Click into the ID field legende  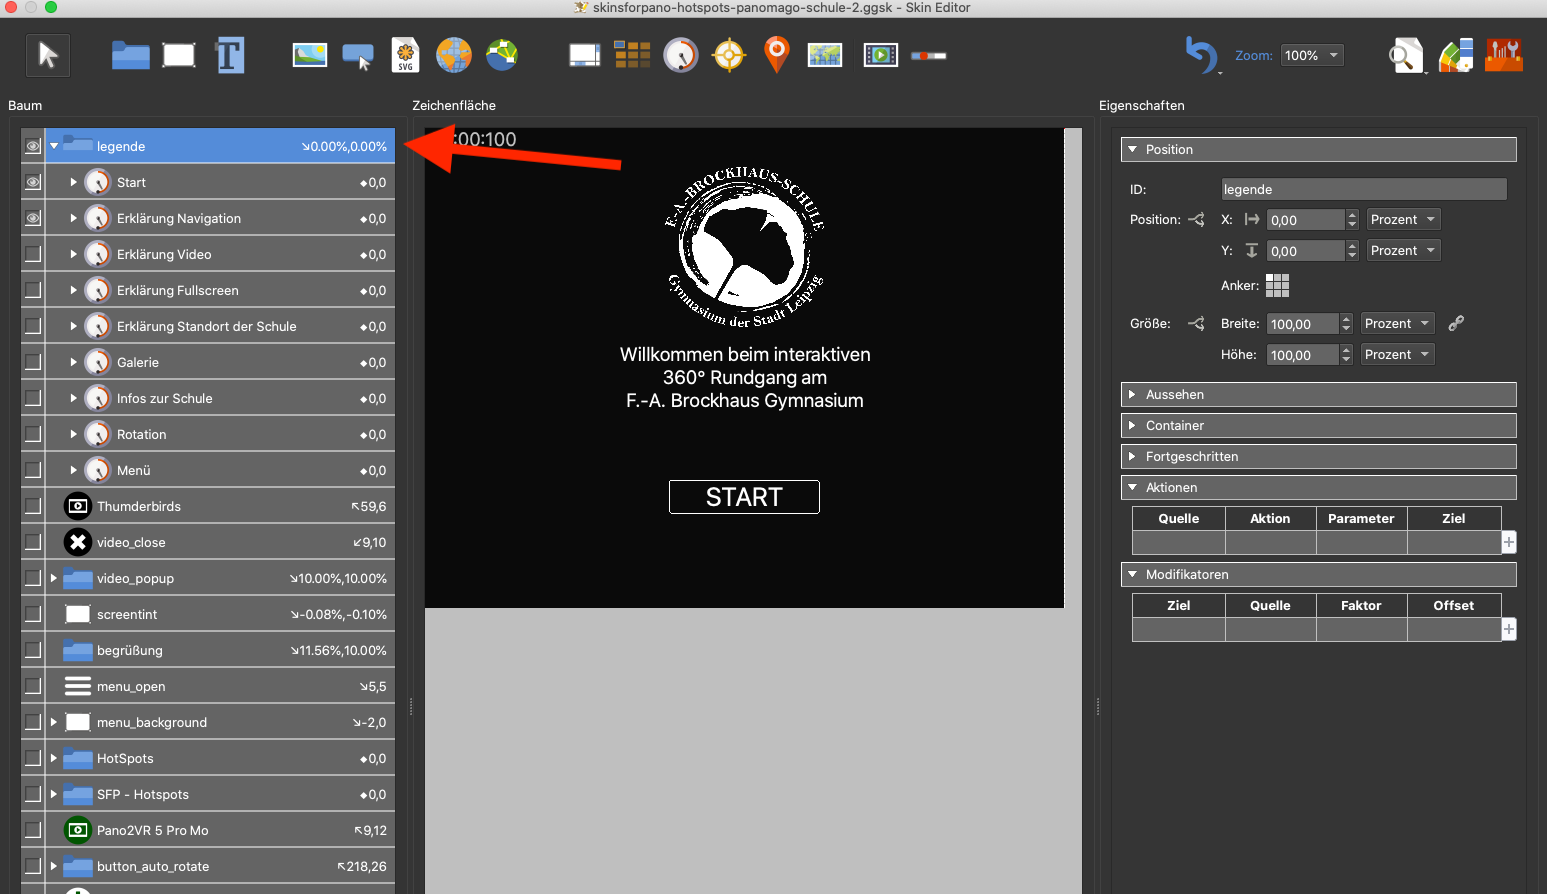click(x=1364, y=189)
